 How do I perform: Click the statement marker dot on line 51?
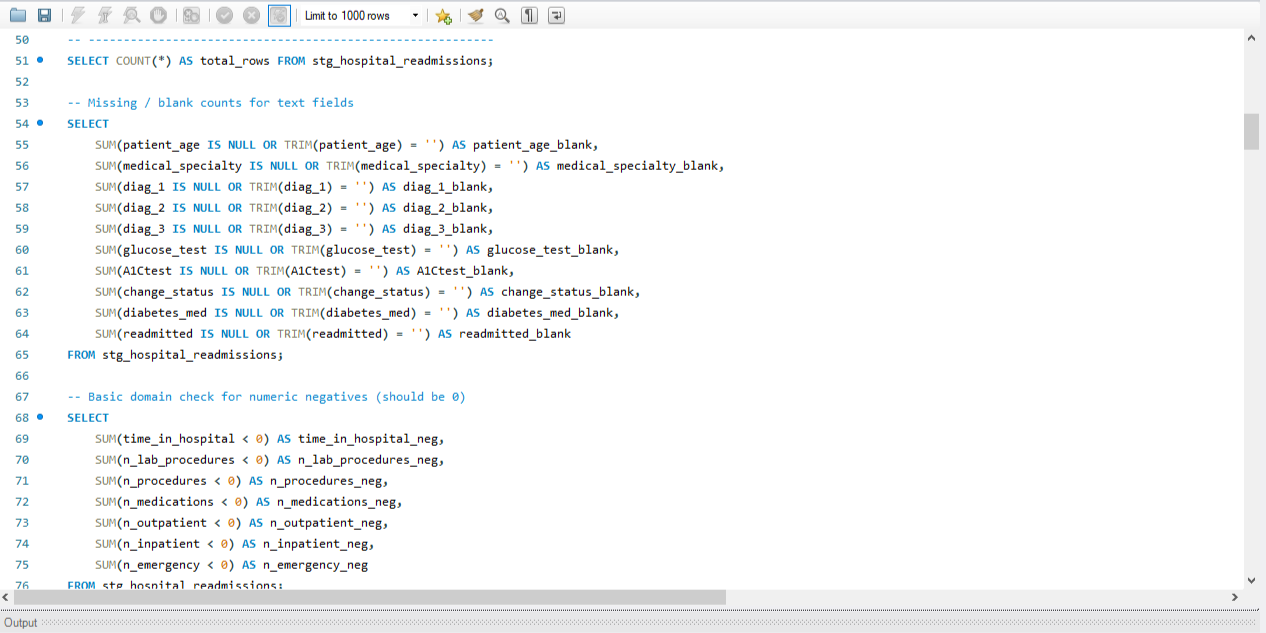tap(40, 60)
